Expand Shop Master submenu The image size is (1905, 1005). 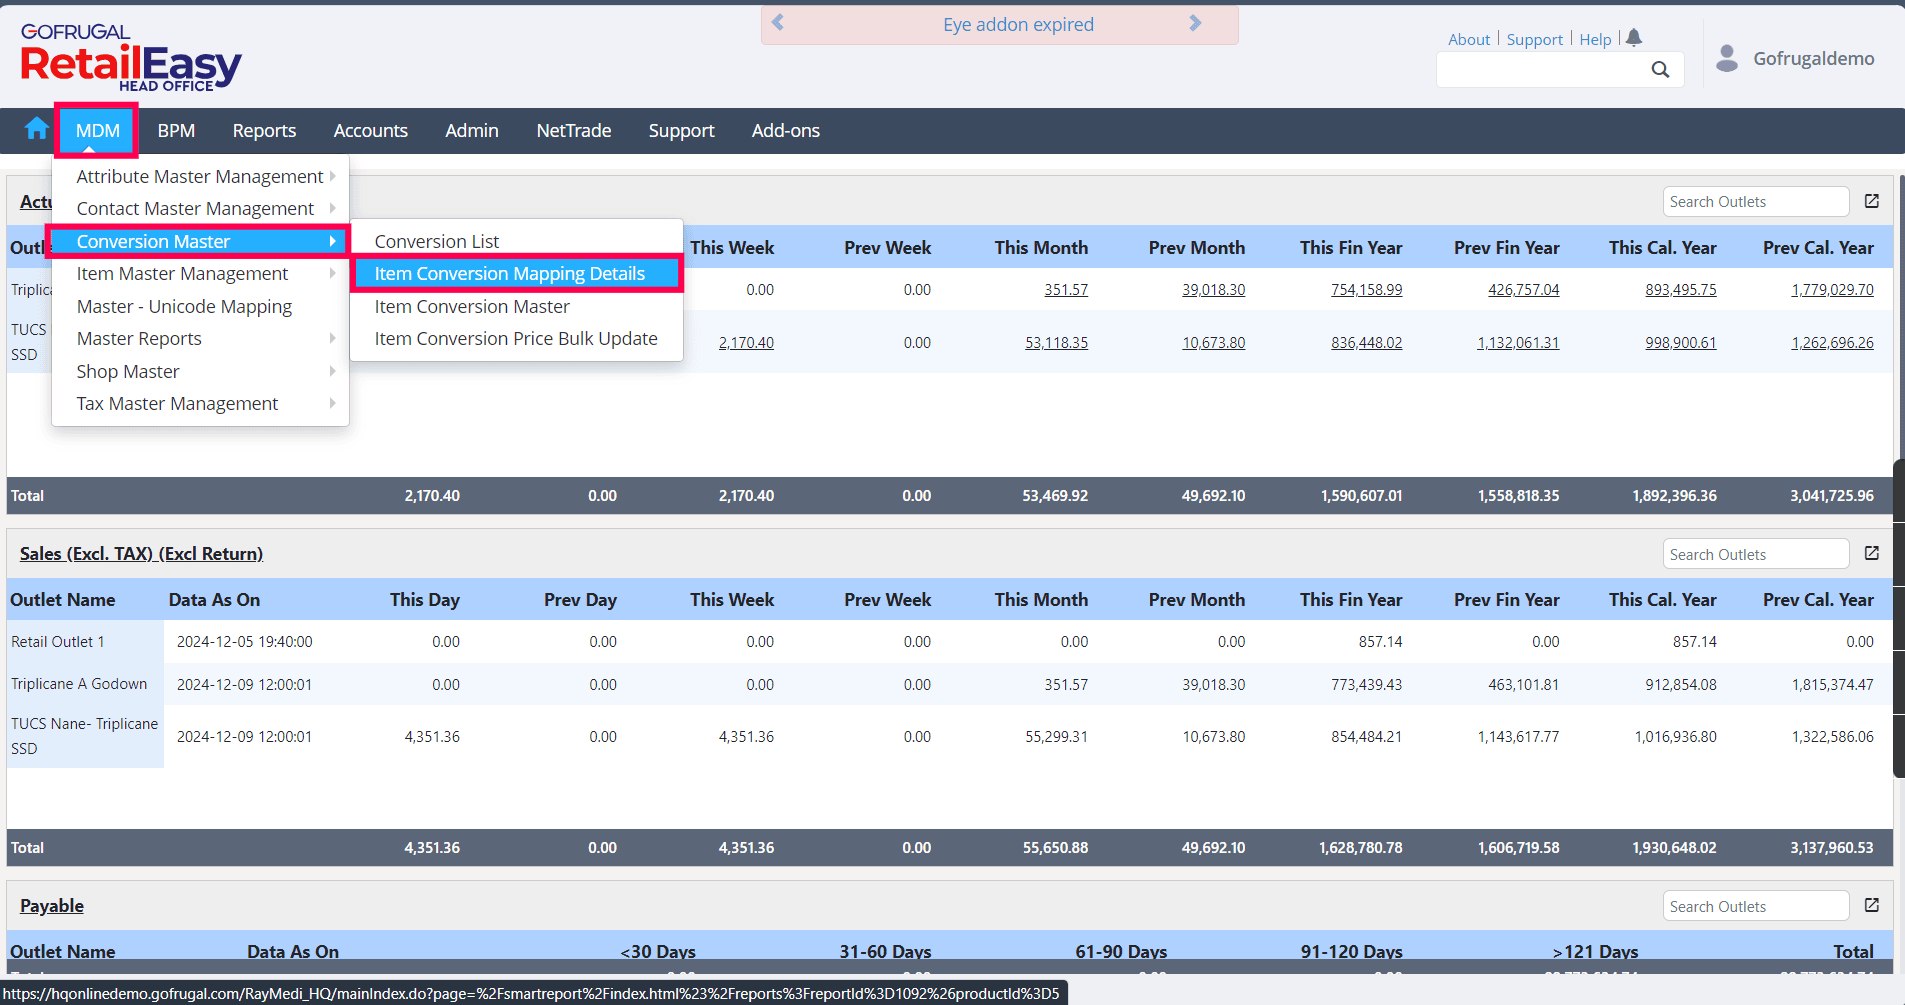[x=128, y=372]
